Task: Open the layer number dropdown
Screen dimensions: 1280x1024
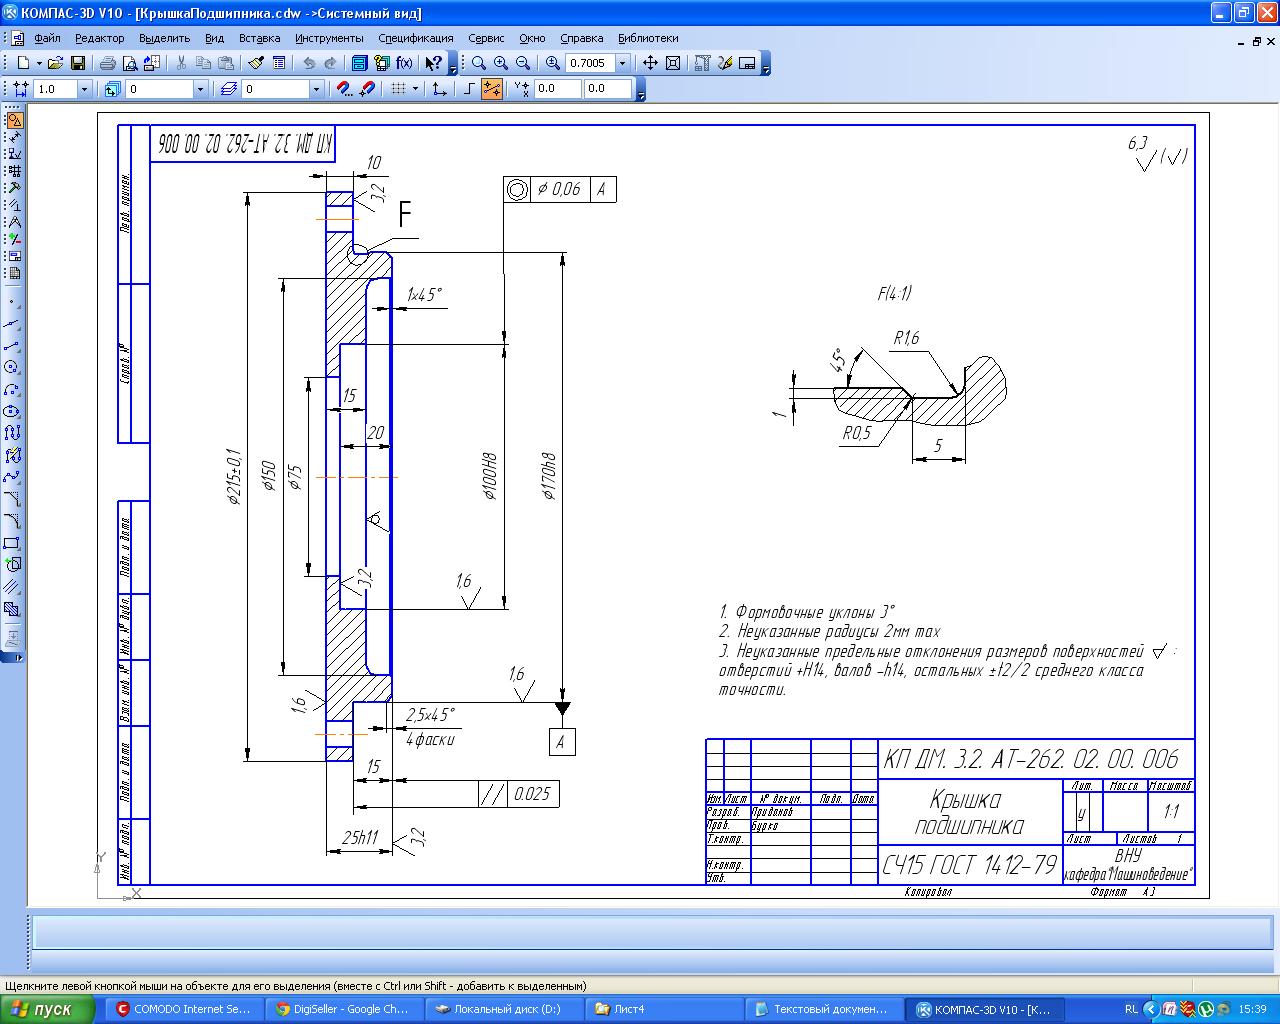Action: (x=316, y=89)
